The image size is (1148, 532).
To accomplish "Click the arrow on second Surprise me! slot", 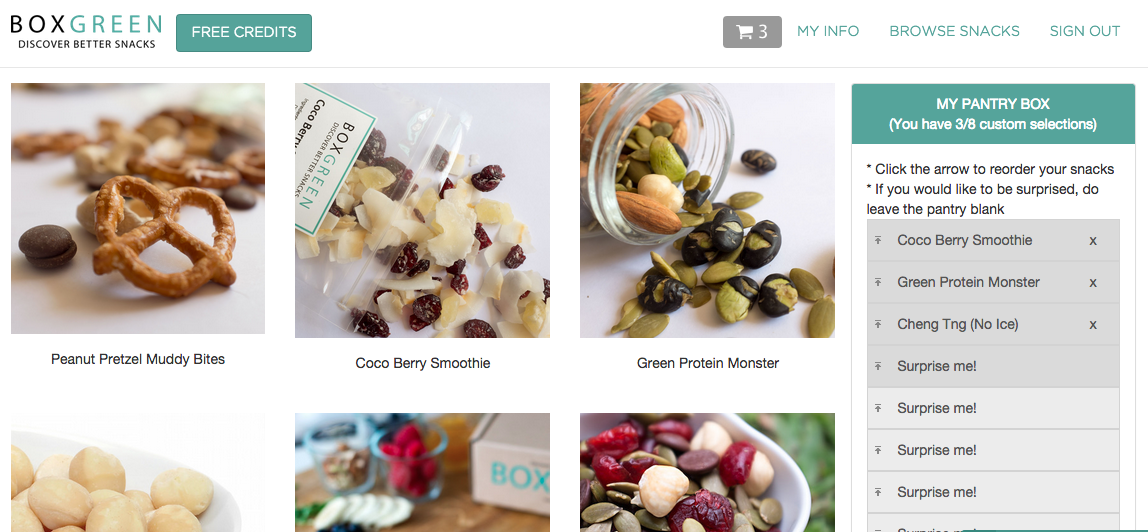I will [x=877, y=408].
